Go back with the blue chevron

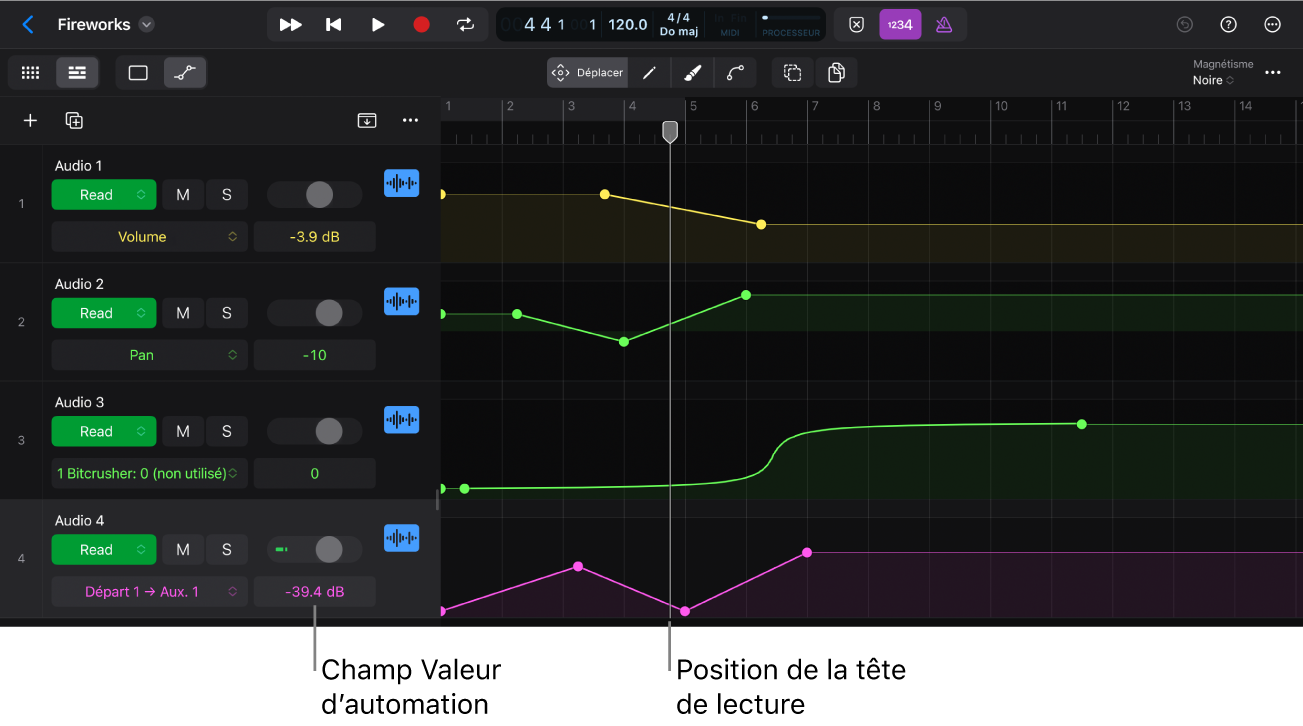point(28,25)
